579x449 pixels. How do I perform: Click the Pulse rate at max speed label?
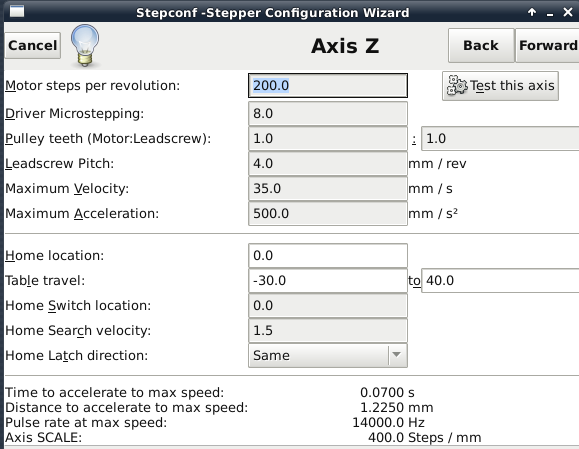(x=86, y=422)
